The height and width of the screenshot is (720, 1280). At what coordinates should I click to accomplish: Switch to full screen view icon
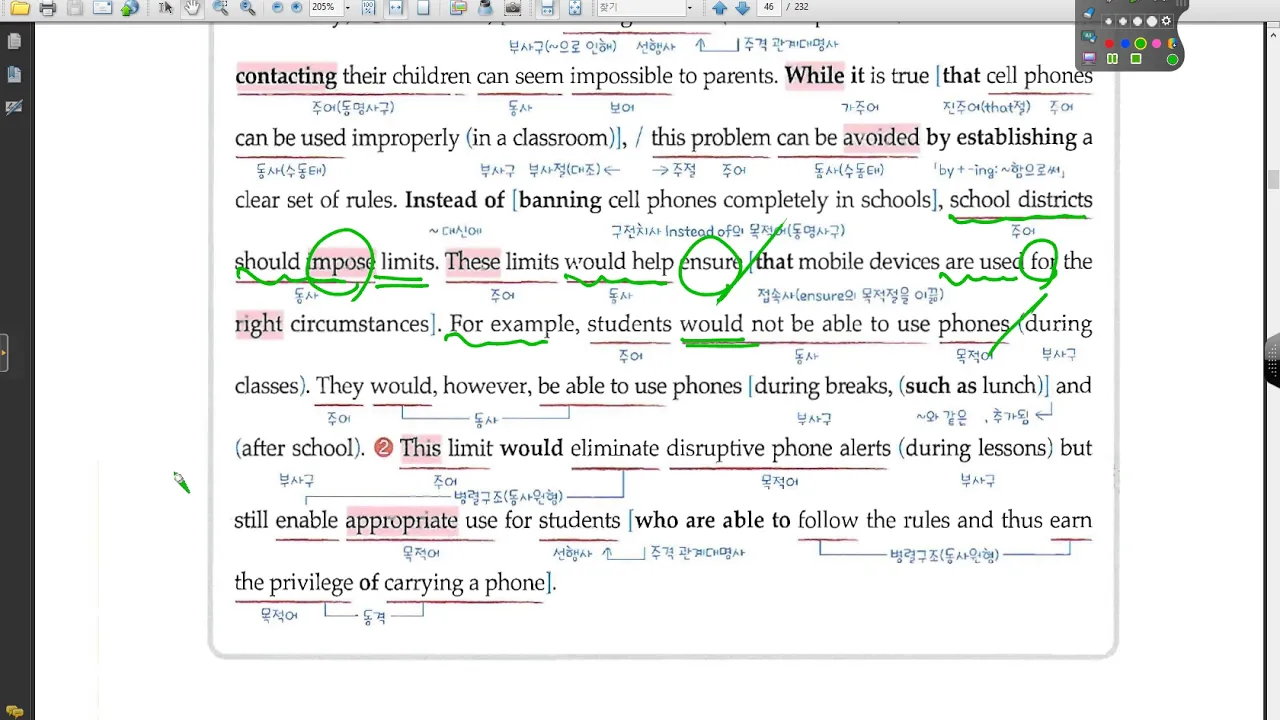[x=575, y=8]
